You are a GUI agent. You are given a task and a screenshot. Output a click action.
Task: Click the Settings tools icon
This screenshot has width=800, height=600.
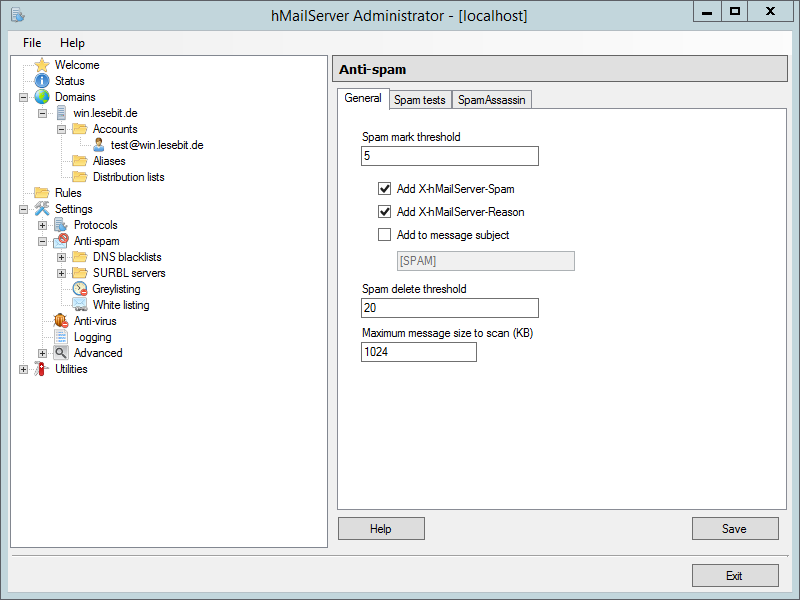(x=42, y=209)
